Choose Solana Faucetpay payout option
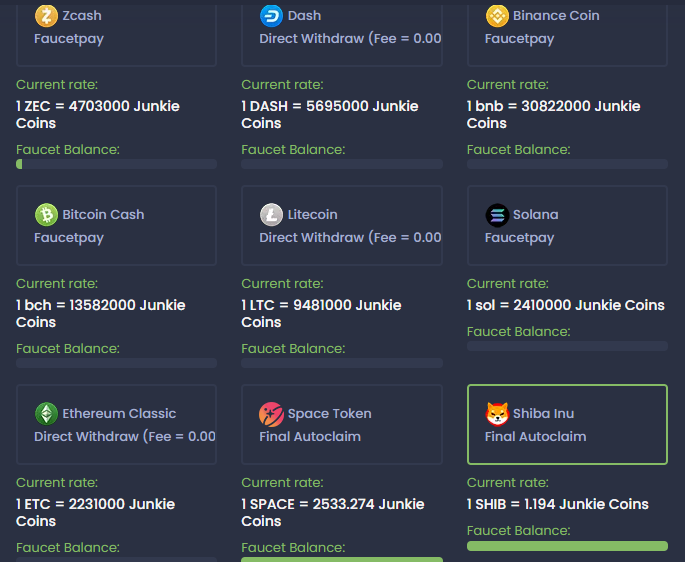The image size is (685, 562). 567,225
